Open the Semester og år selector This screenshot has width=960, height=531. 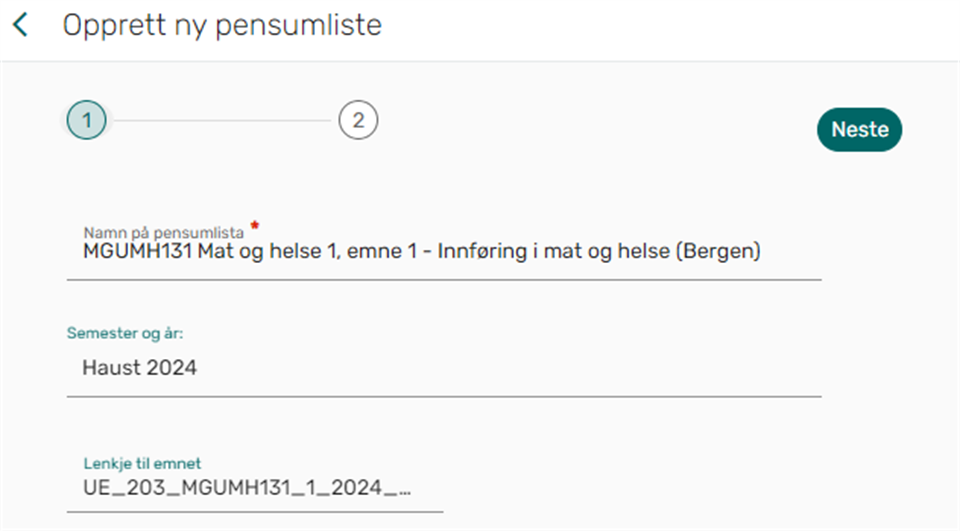(444, 368)
